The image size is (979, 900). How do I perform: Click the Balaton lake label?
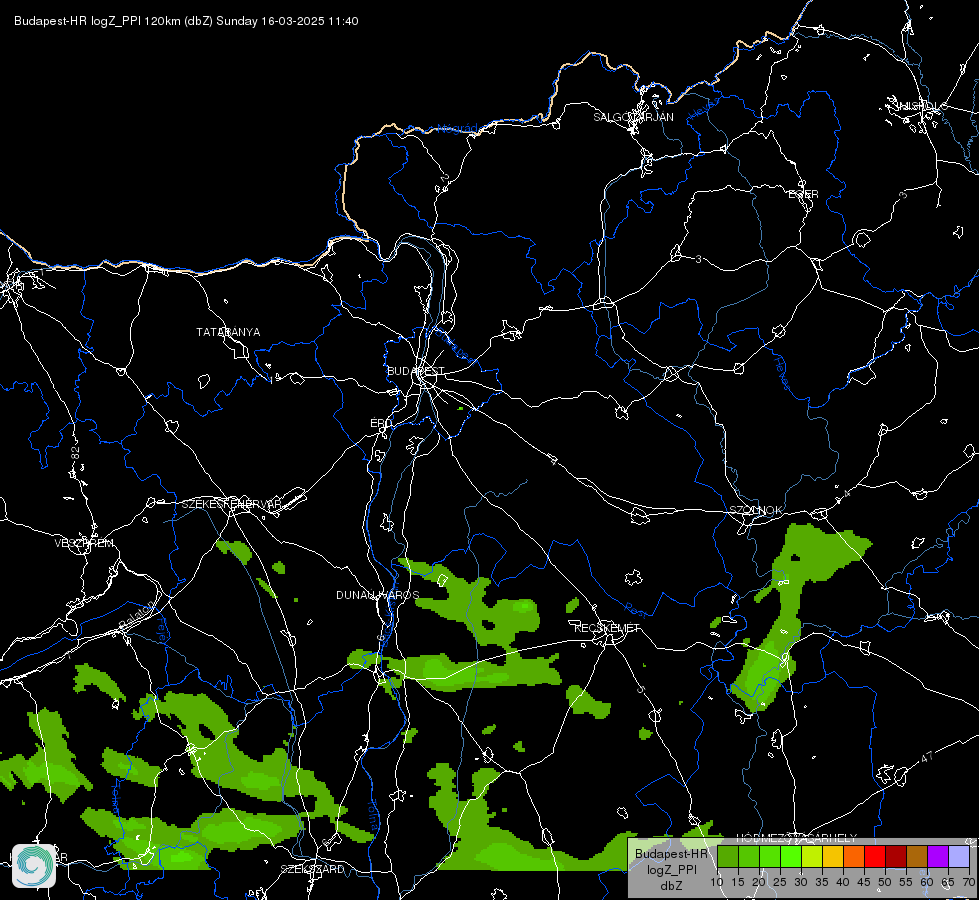[x=136, y=616]
